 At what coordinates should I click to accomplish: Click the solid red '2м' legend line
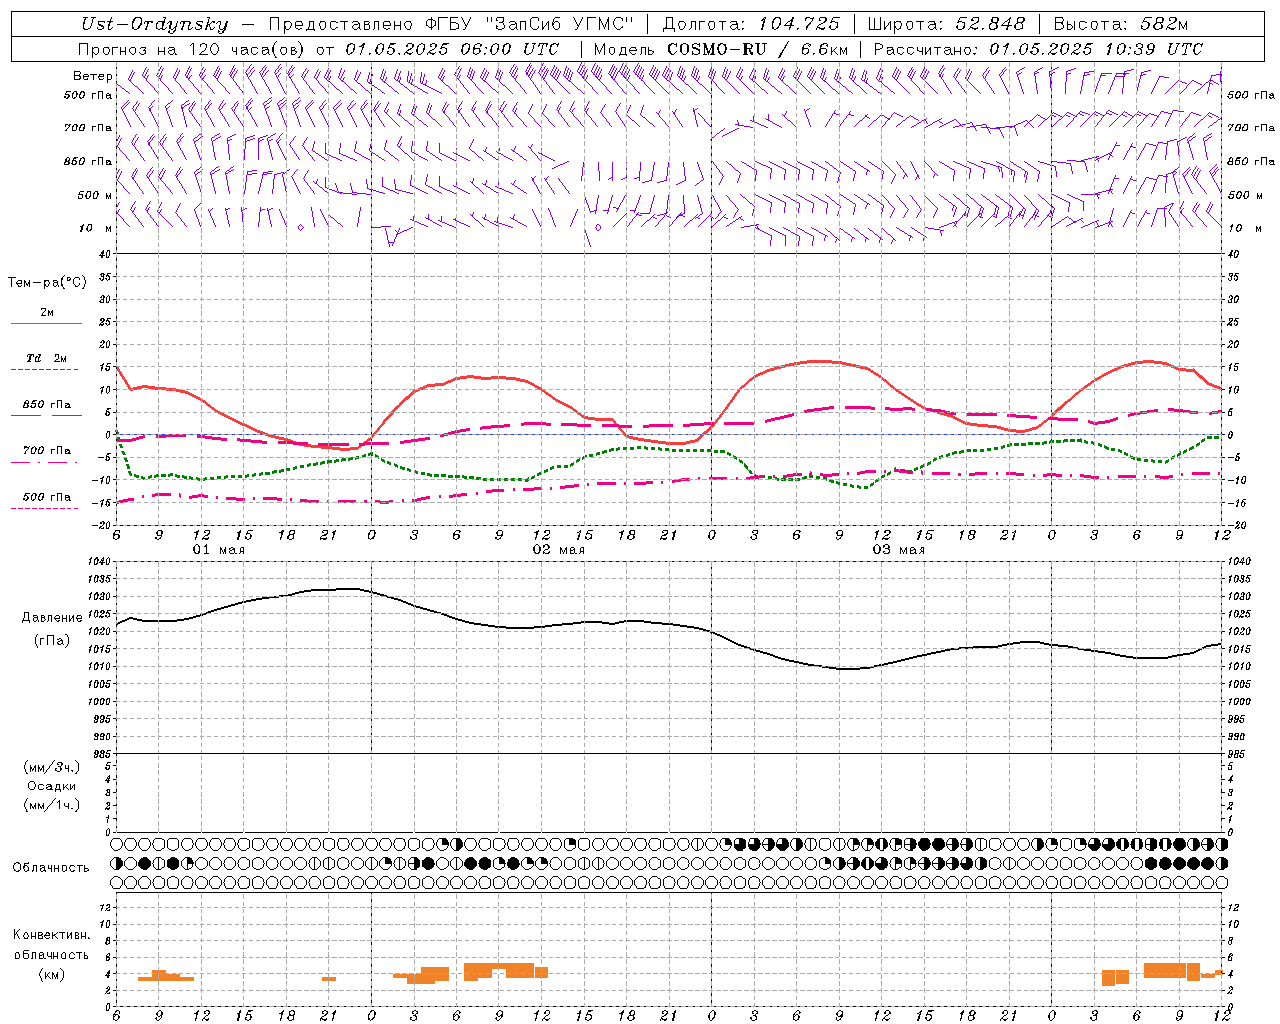point(46,323)
